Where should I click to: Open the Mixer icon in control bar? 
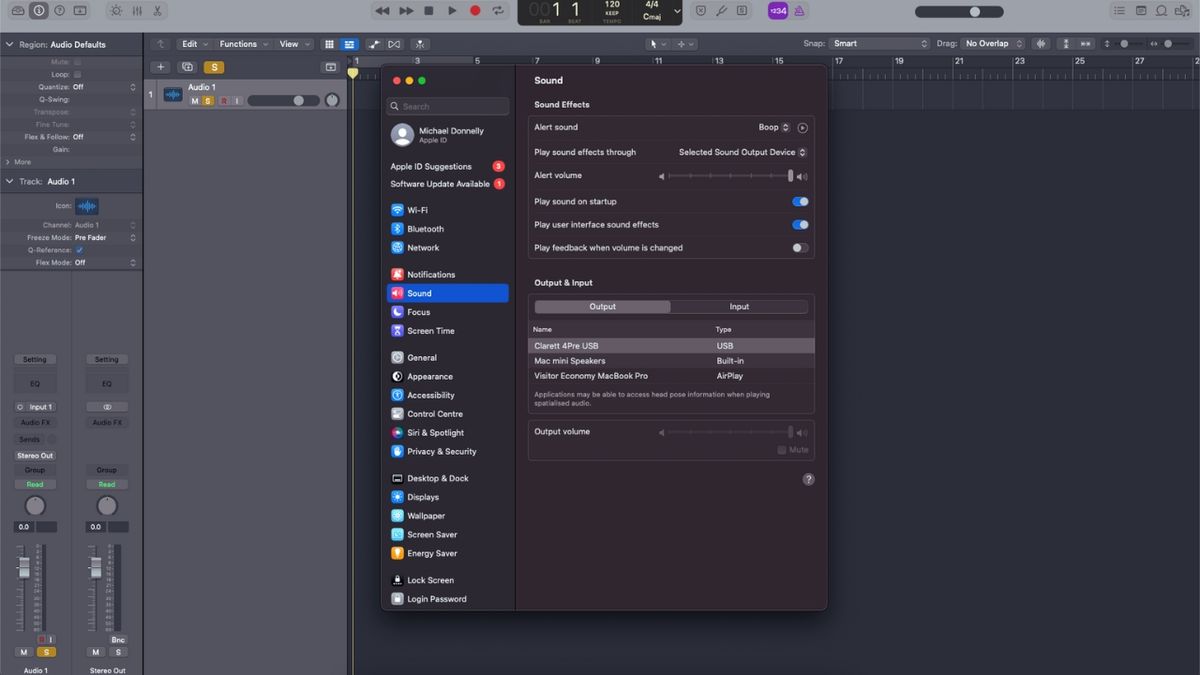[x=138, y=10]
